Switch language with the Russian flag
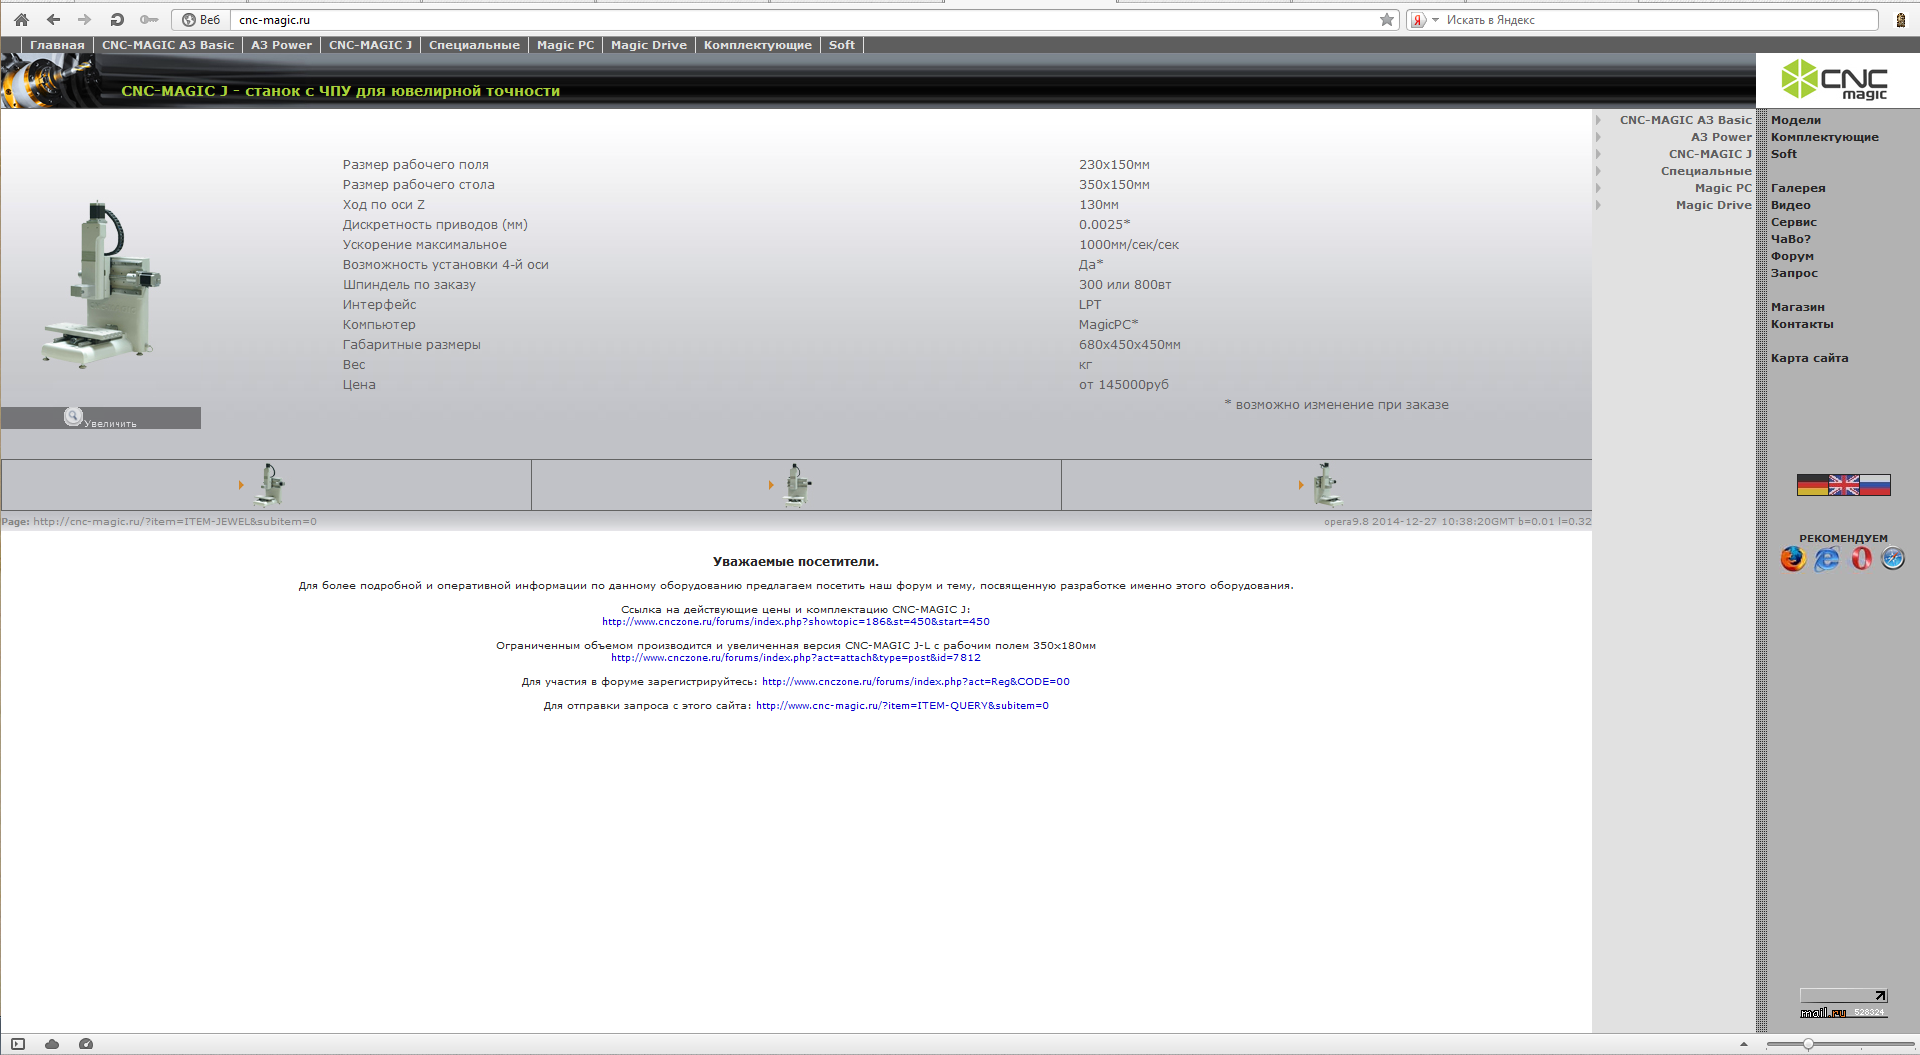The image size is (1920, 1055). (1875, 485)
